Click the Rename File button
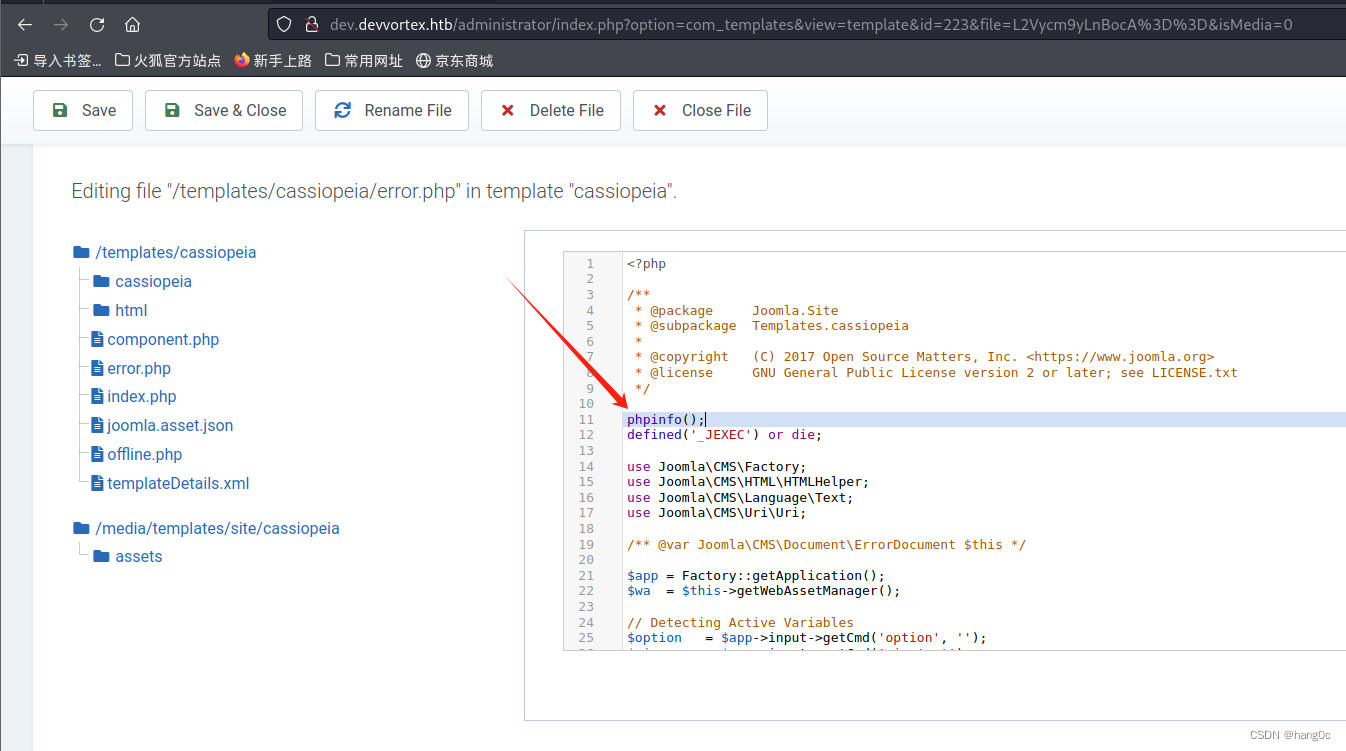 click(x=392, y=110)
